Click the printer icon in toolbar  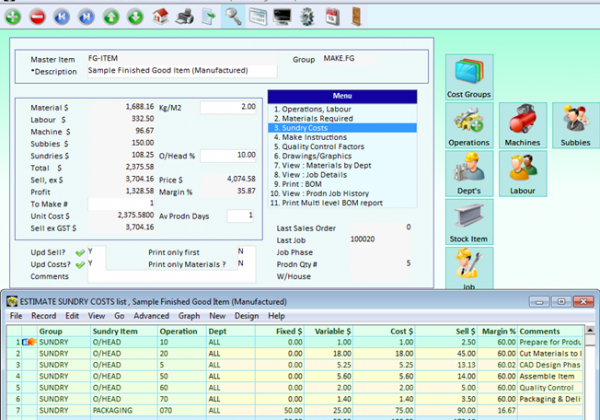184,17
